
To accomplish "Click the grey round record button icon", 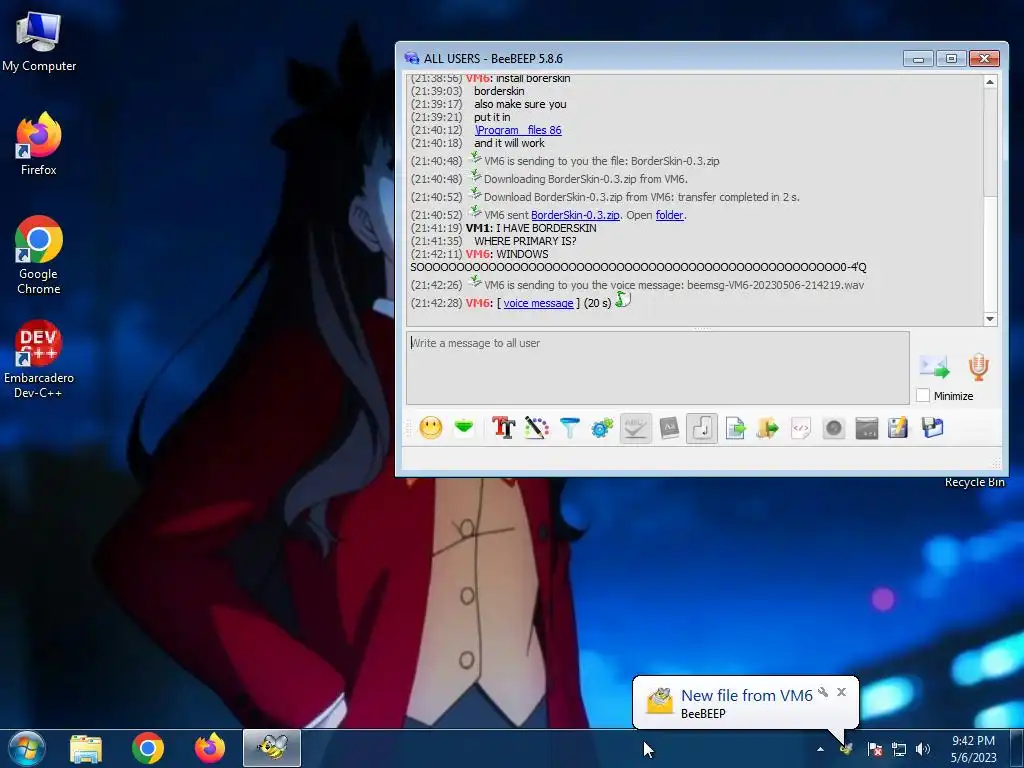I will (x=834, y=428).
